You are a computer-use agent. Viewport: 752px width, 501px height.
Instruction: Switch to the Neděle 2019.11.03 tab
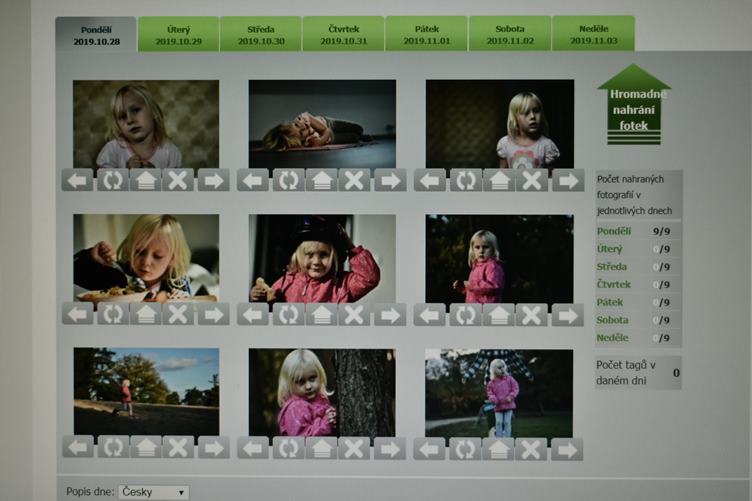[x=593, y=34]
